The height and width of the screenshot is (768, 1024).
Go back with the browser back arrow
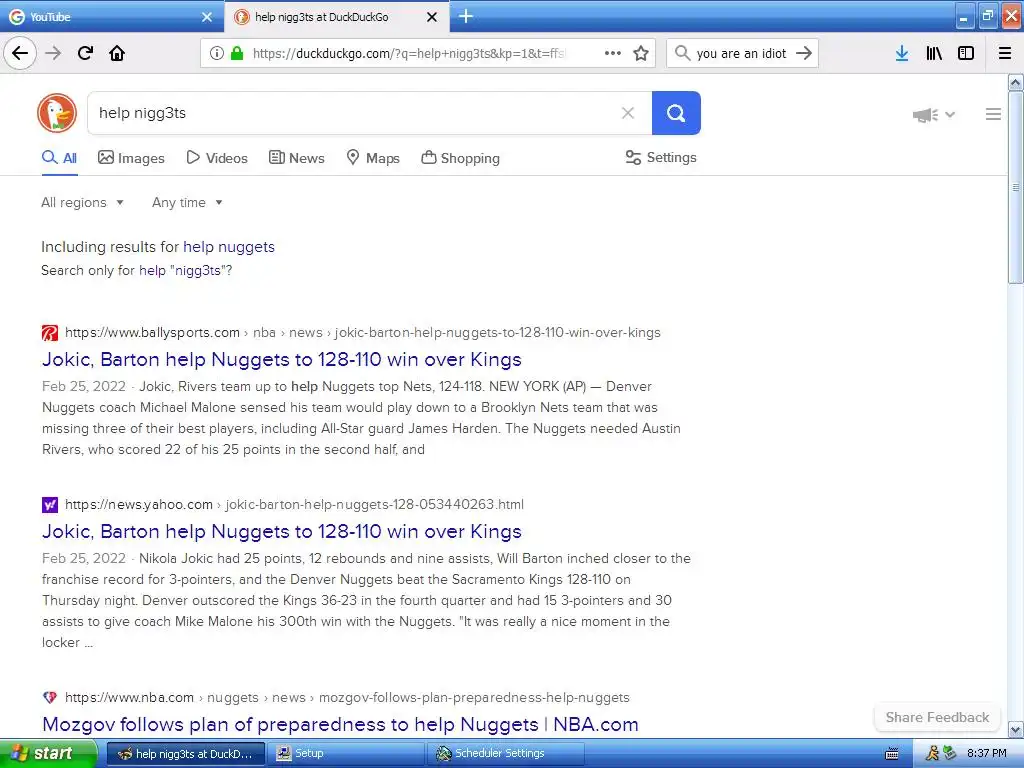[x=20, y=53]
